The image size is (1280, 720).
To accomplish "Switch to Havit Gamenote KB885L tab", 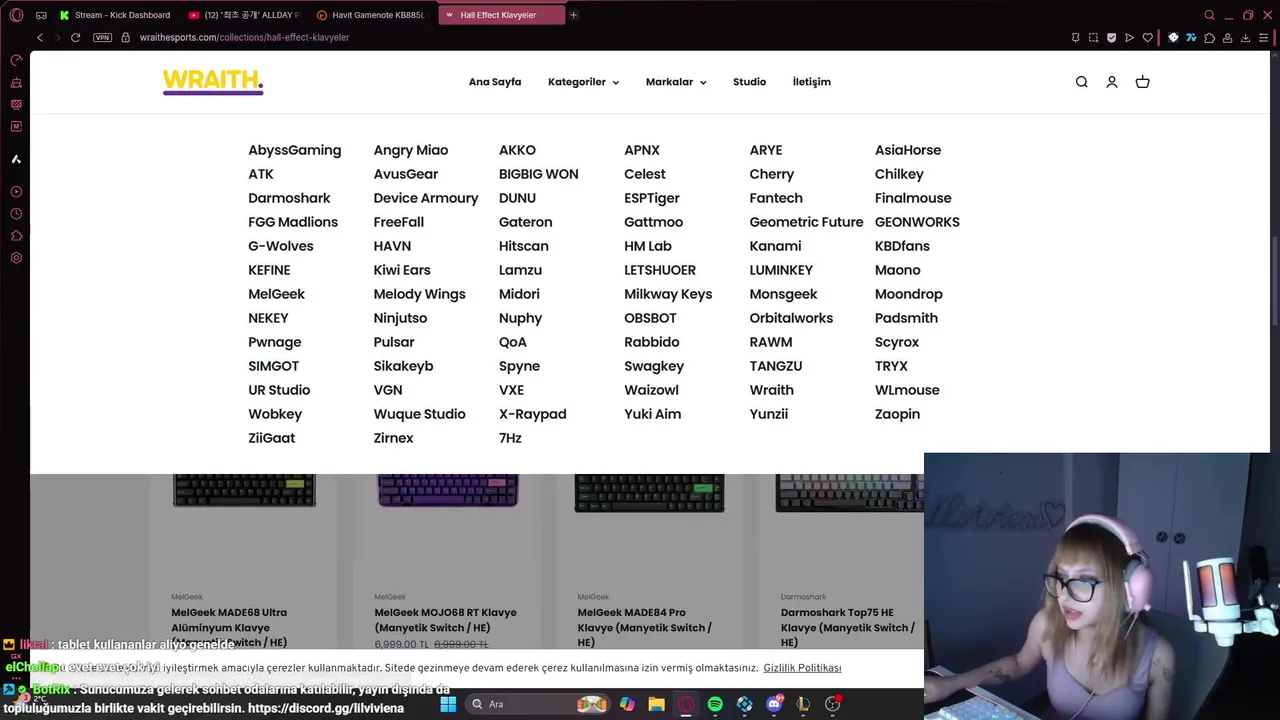I will click(x=372, y=15).
